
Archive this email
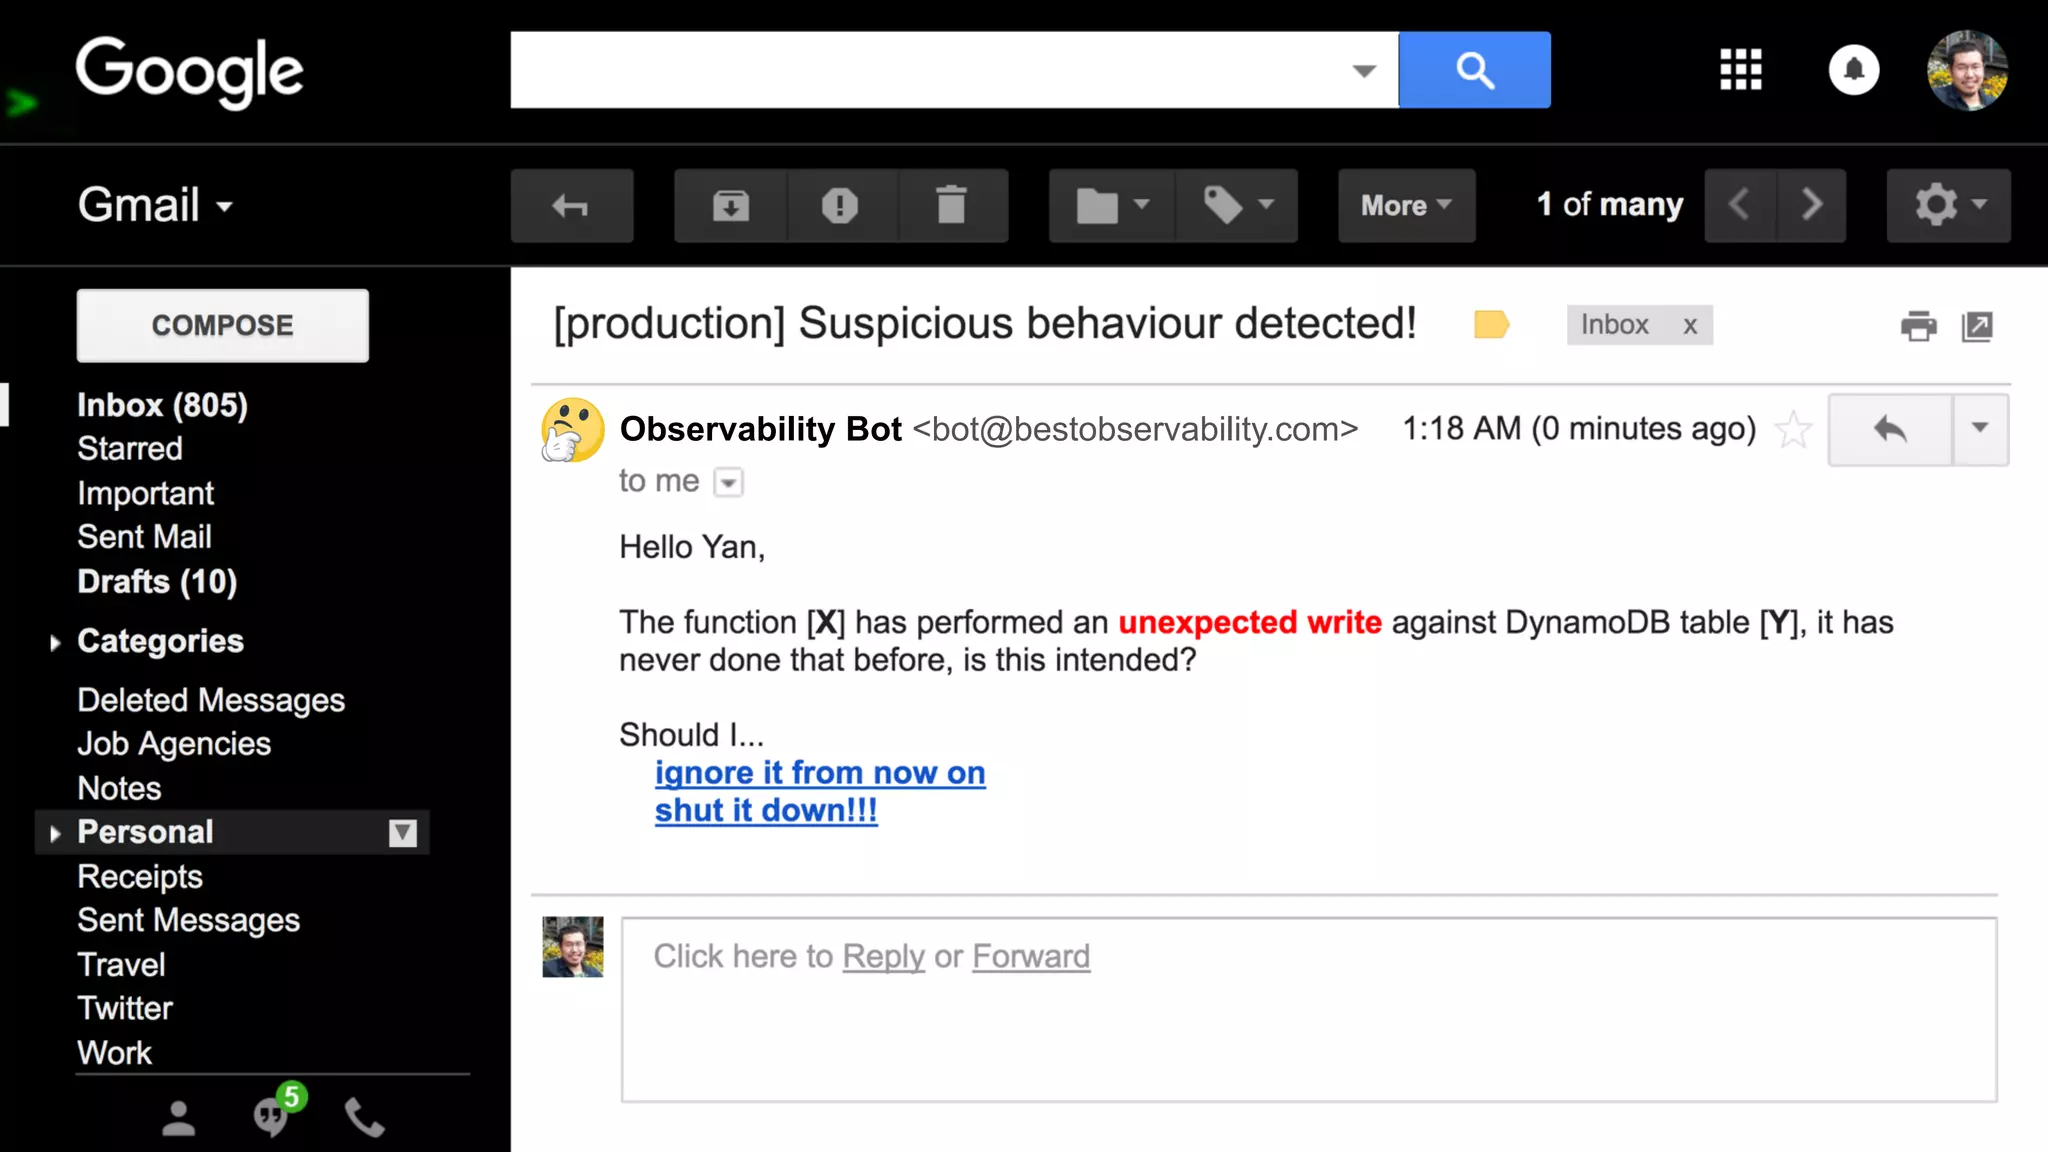[731, 206]
